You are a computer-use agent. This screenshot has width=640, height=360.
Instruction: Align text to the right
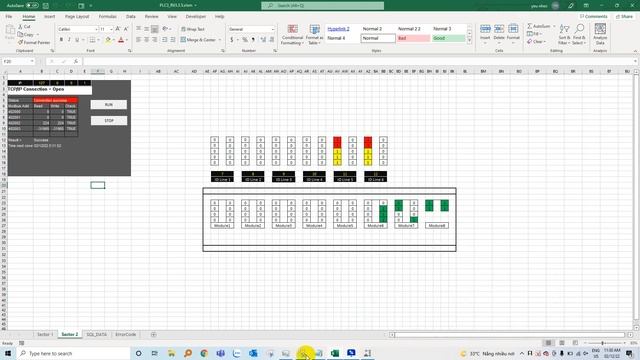click(x=155, y=40)
